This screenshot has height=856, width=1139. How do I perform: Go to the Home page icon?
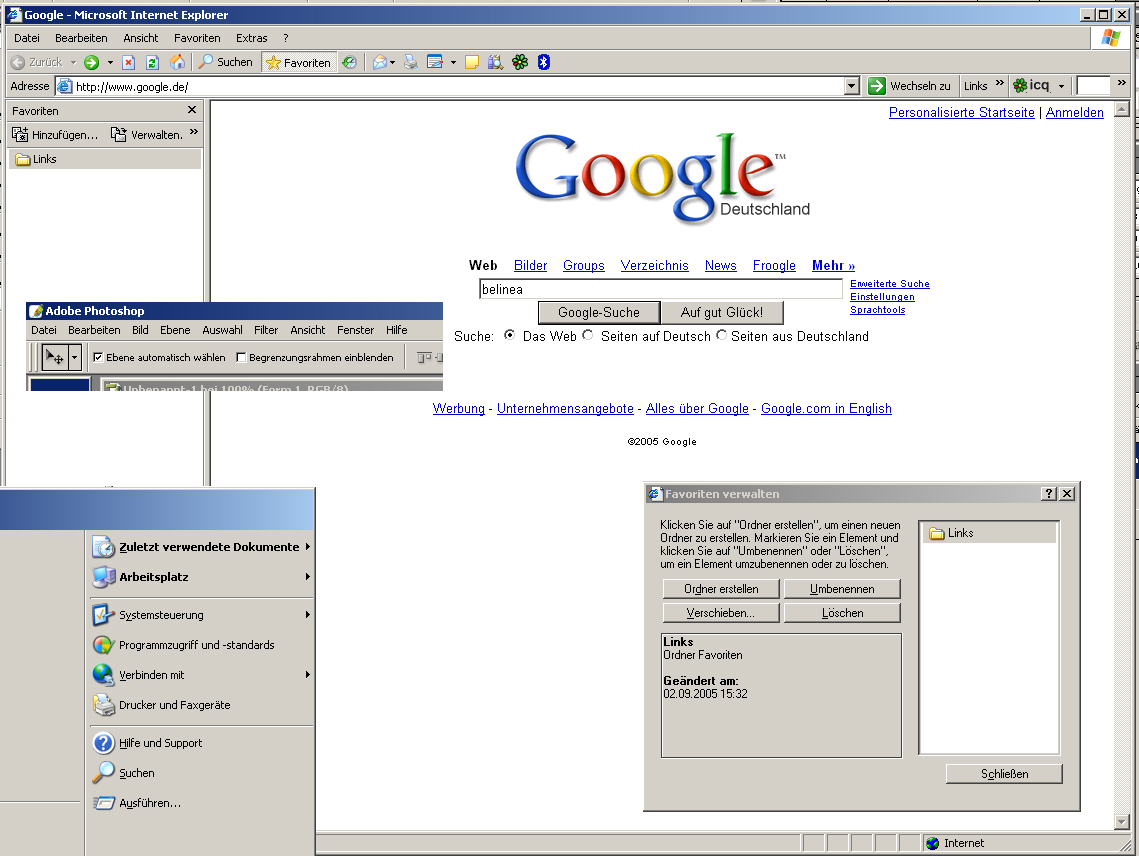[x=177, y=62]
